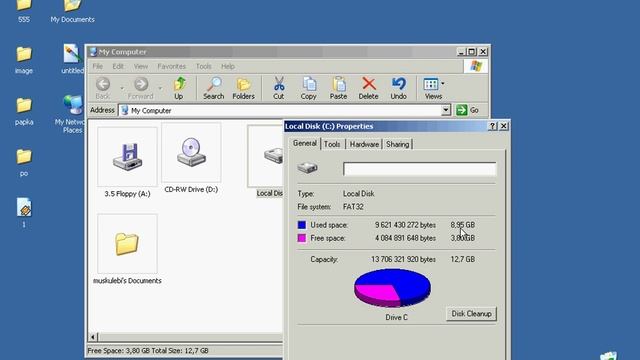
Task: Click the horizontal scrollbar left arrow
Action: tap(93, 337)
